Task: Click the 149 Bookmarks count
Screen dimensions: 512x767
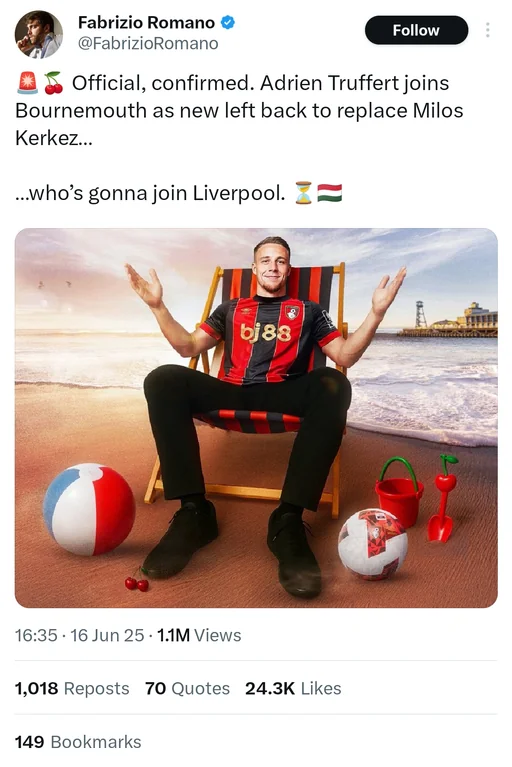Action: pyautogui.click(x=78, y=742)
